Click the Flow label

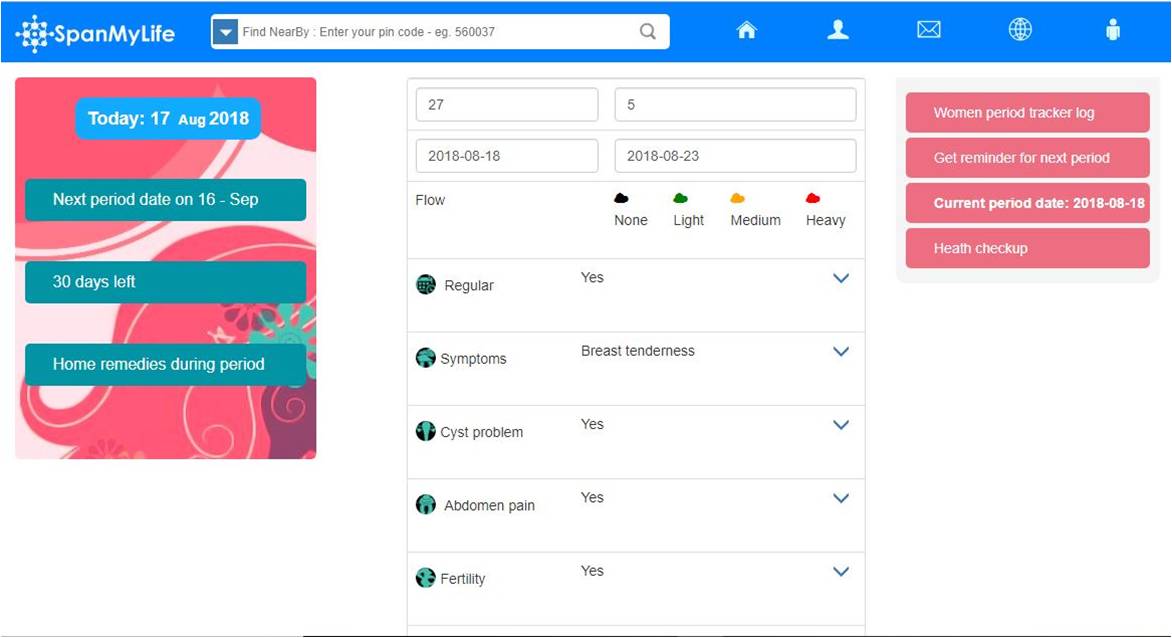coord(430,200)
